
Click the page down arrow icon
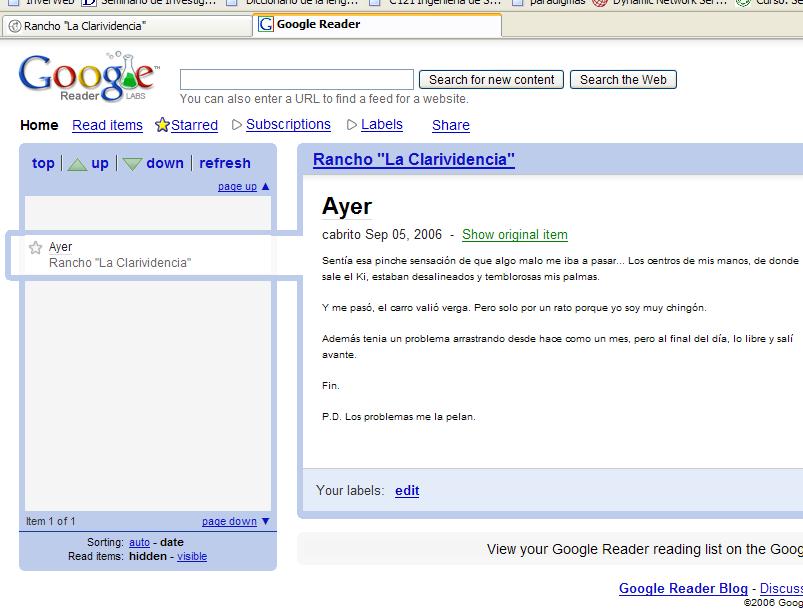(x=265, y=521)
